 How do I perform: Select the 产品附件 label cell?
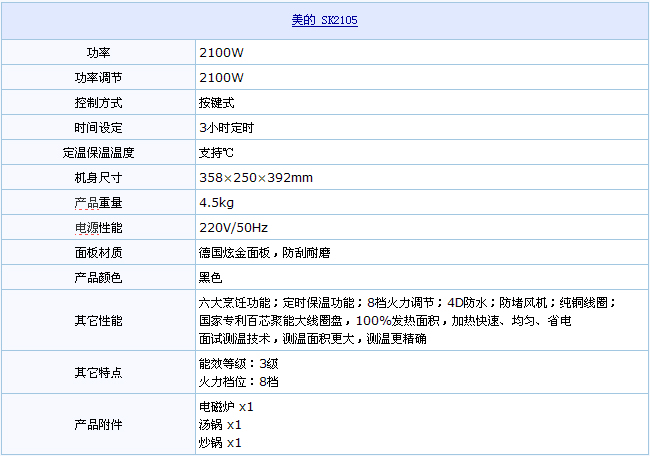click(98, 424)
